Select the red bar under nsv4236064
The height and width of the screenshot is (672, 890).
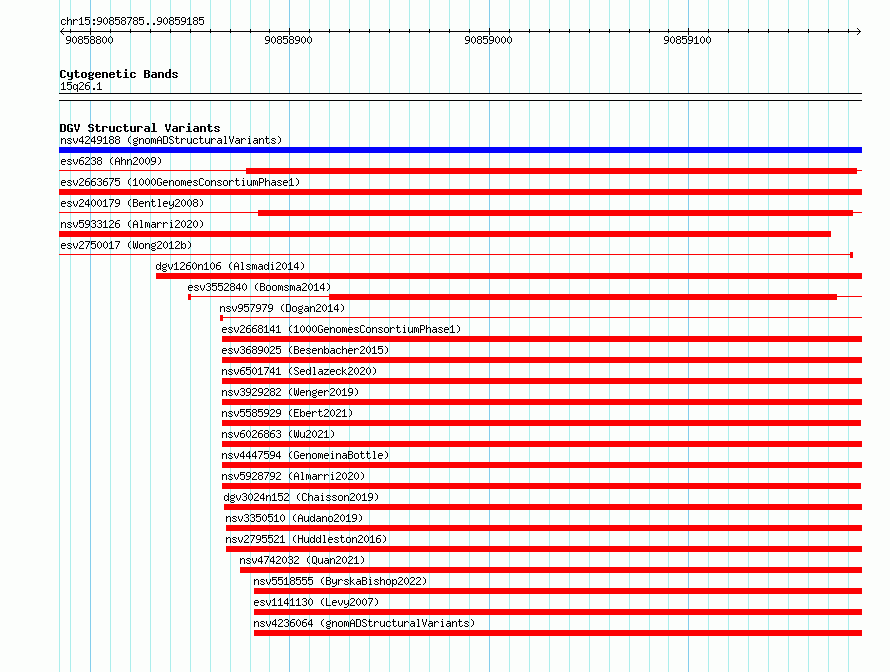point(558,633)
